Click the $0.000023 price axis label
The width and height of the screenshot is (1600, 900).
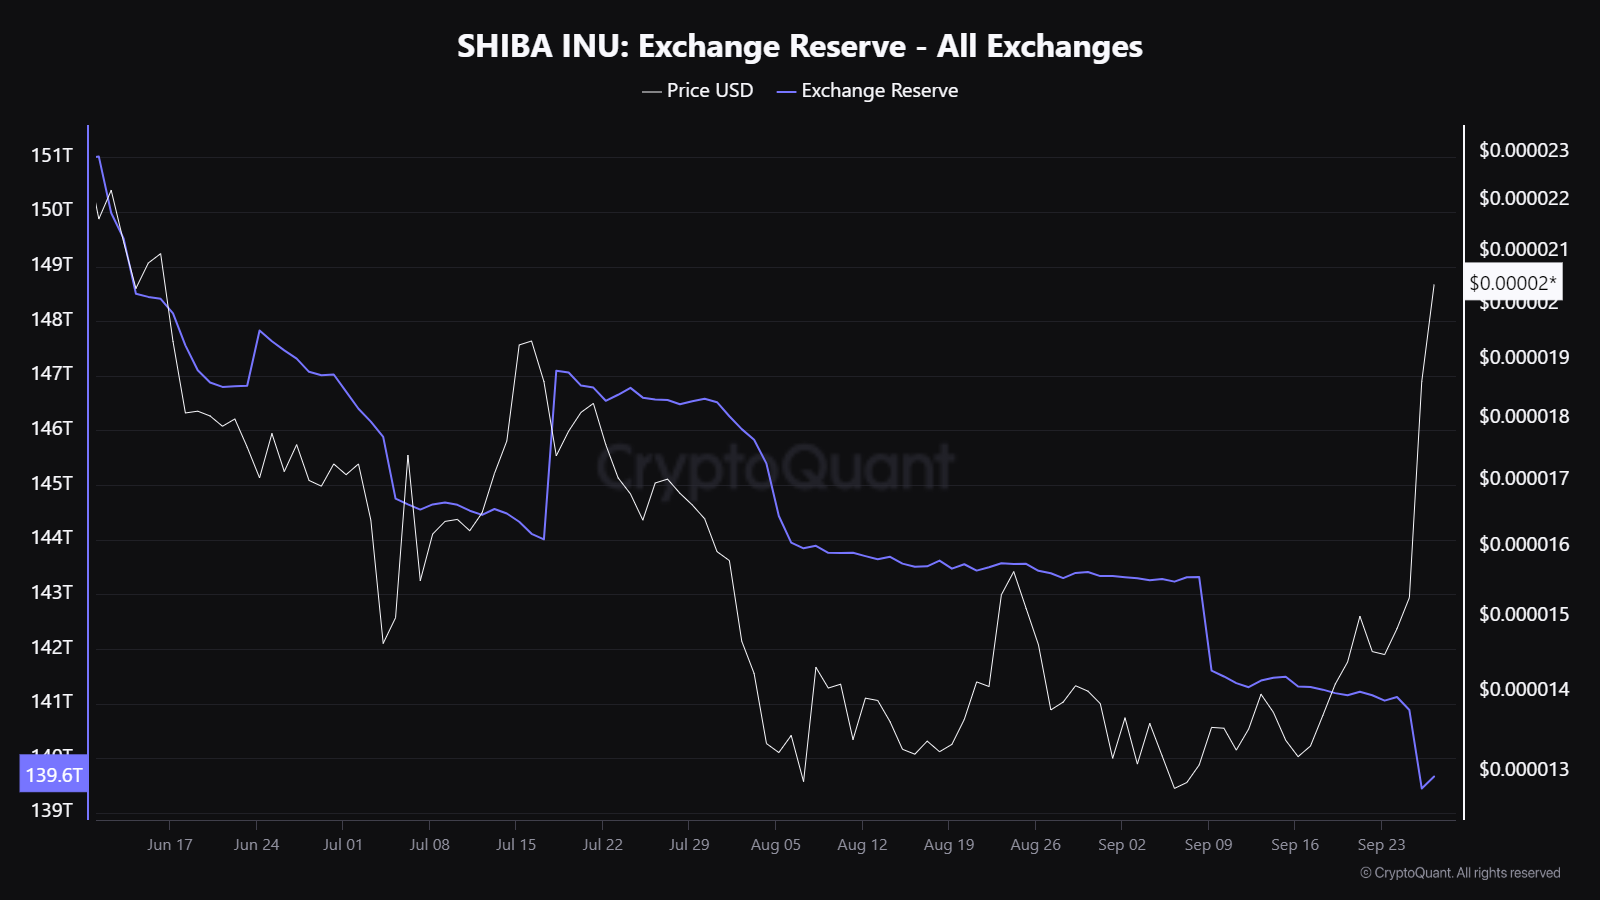pyautogui.click(x=1524, y=150)
